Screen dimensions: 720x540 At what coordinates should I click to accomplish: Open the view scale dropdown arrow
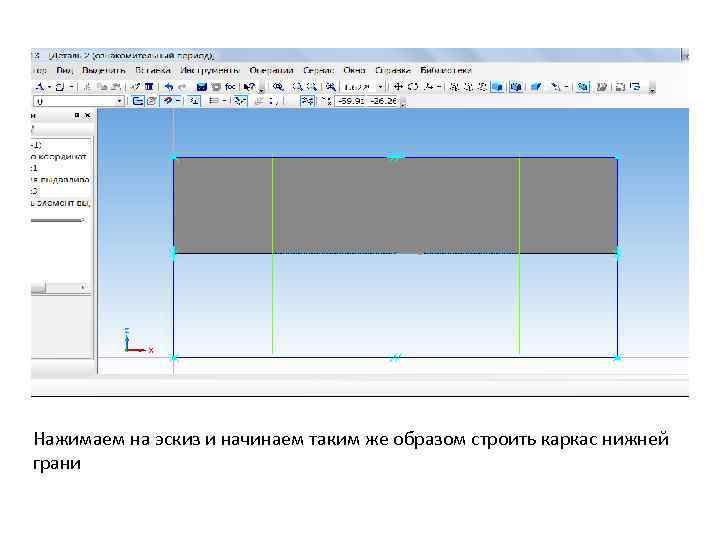(x=380, y=86)
